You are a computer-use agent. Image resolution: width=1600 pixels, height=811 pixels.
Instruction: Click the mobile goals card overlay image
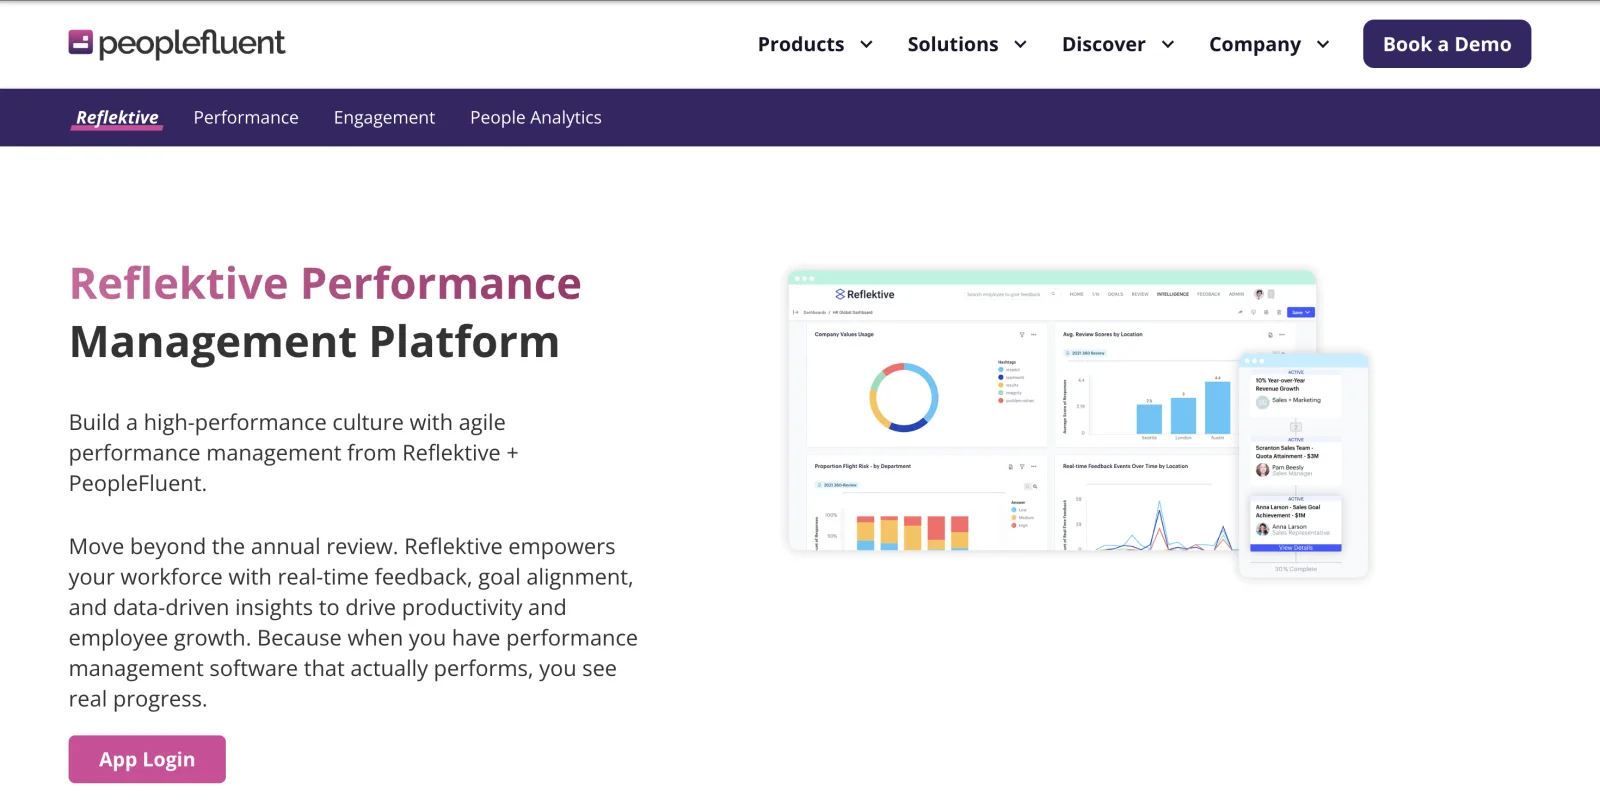pyautogui.click(x=1303, y=465)
